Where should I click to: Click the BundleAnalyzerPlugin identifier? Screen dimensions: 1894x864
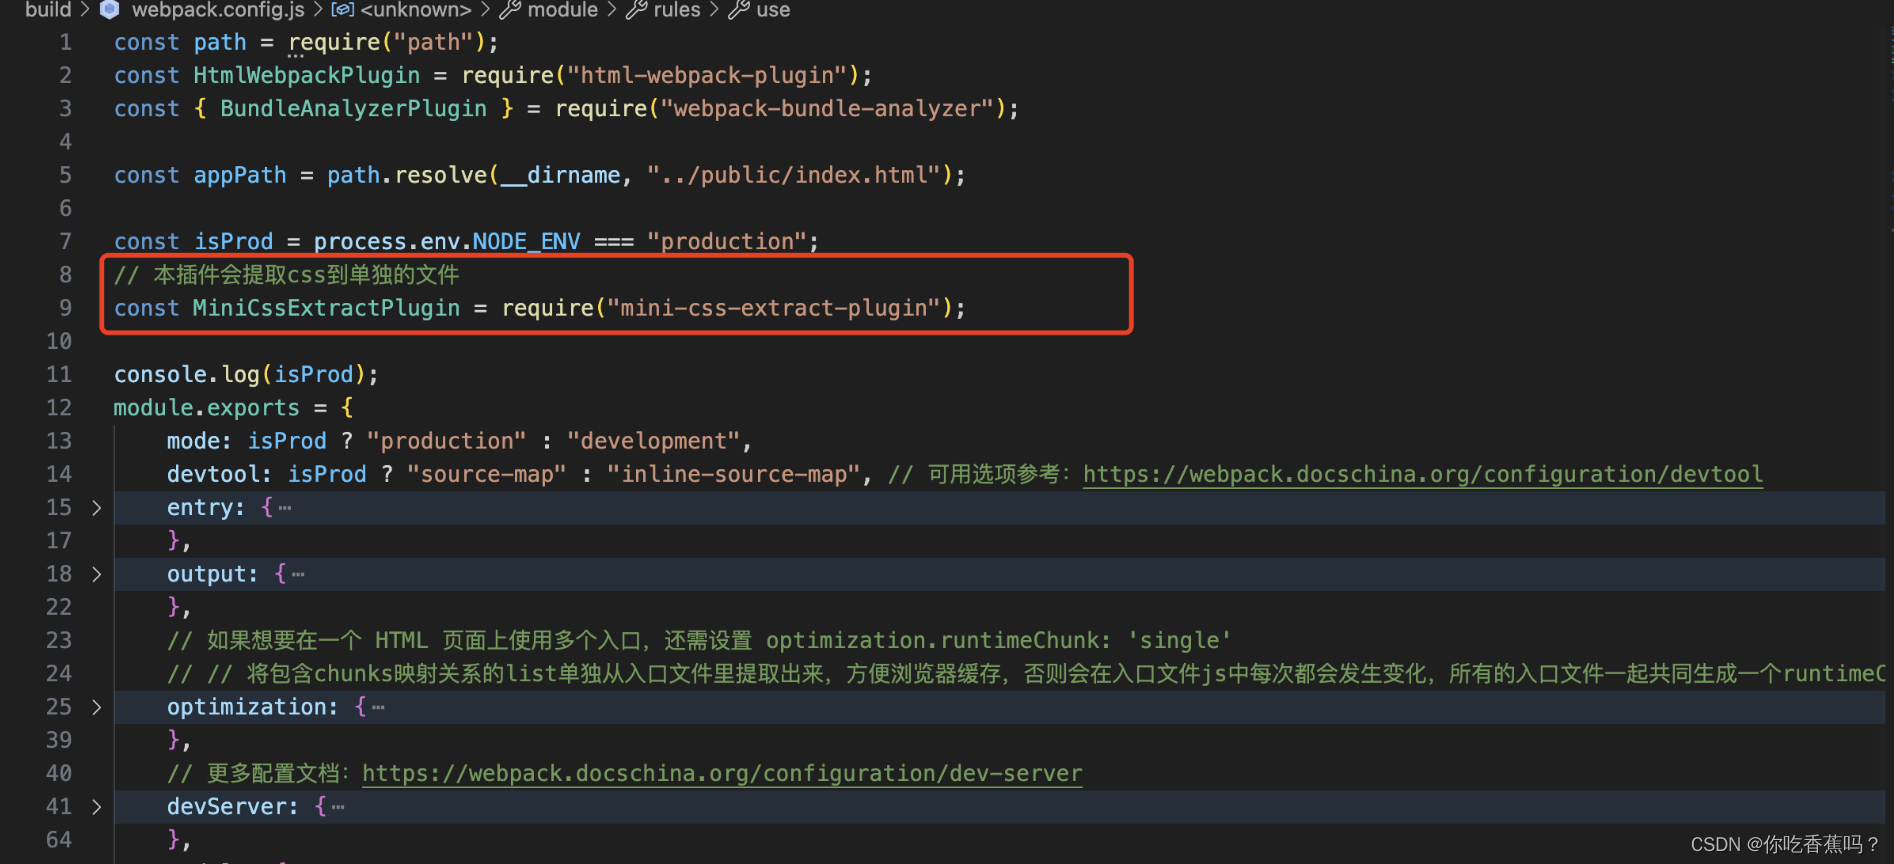pyautogui.click(x=353, y=109)
